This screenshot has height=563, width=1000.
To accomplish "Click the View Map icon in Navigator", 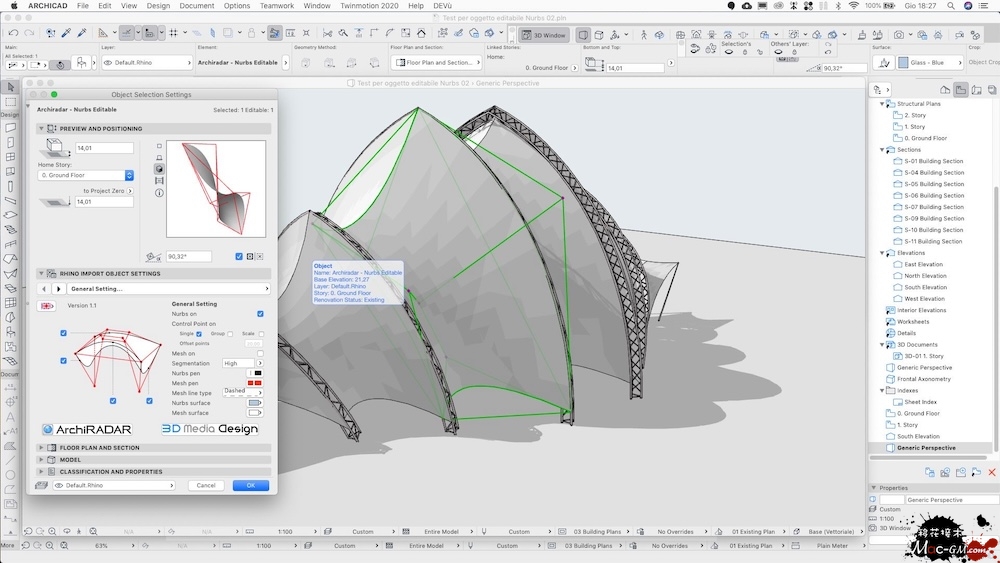I will pos(960,90).
